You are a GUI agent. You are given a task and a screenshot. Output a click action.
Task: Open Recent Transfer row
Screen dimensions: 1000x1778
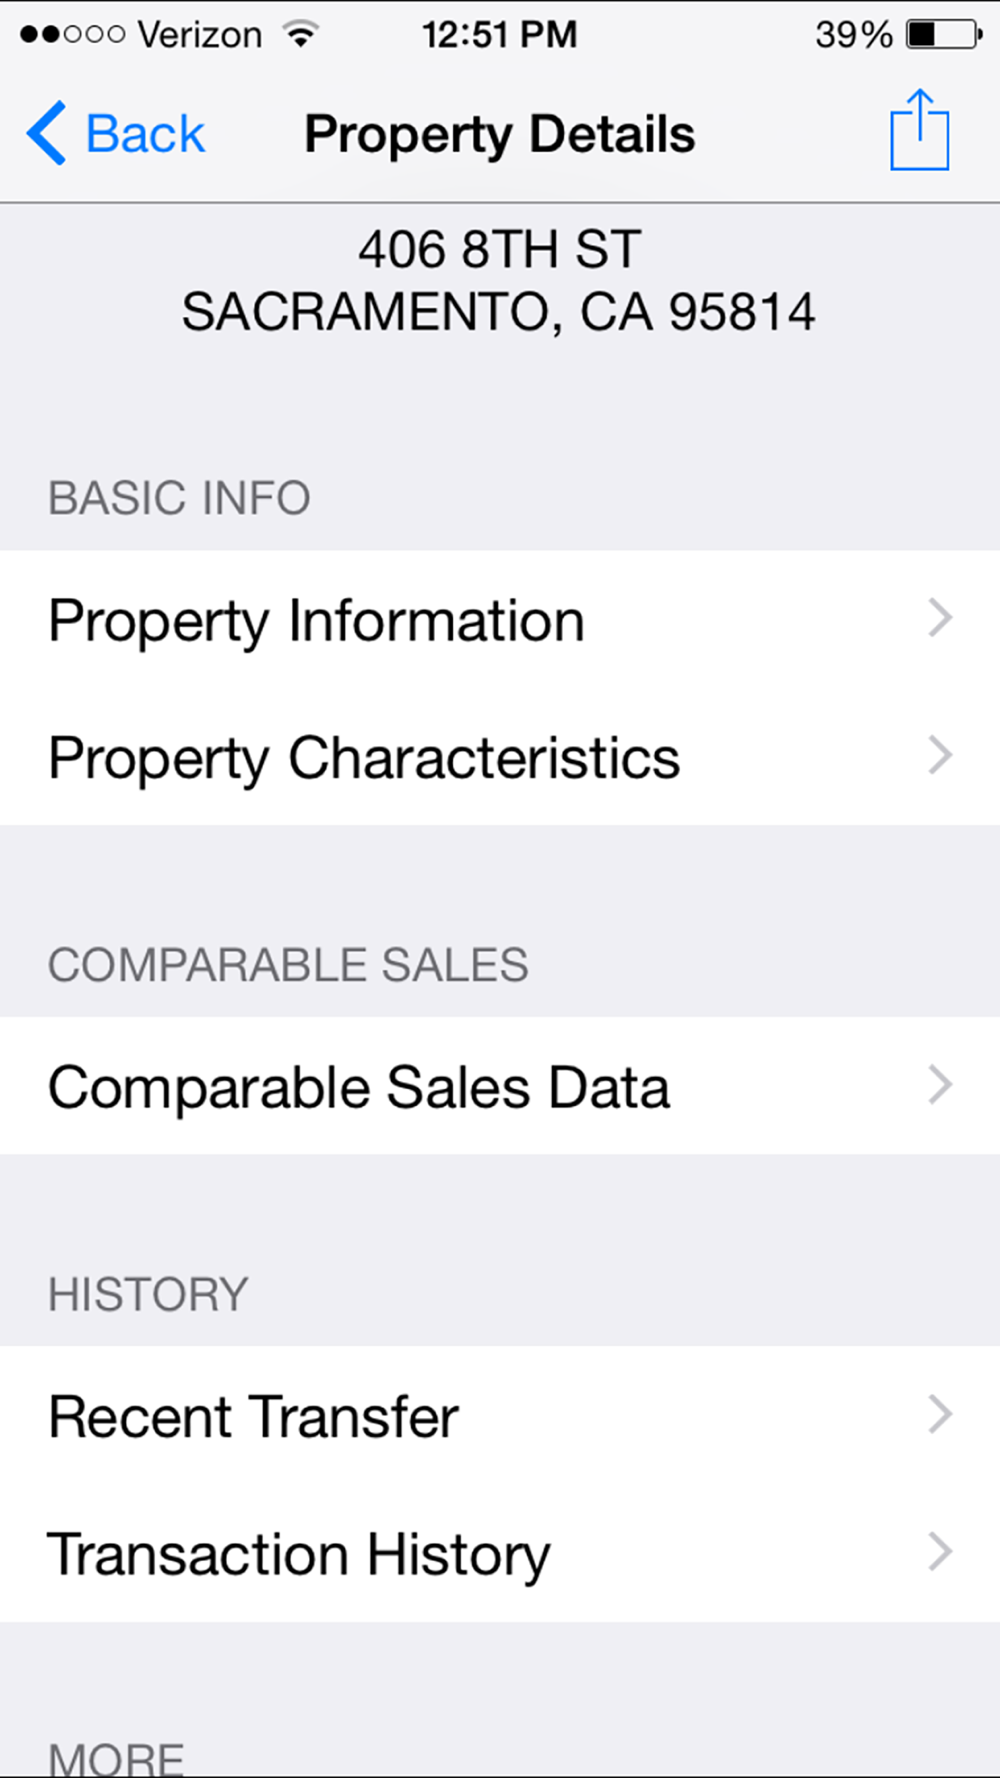500,1415
